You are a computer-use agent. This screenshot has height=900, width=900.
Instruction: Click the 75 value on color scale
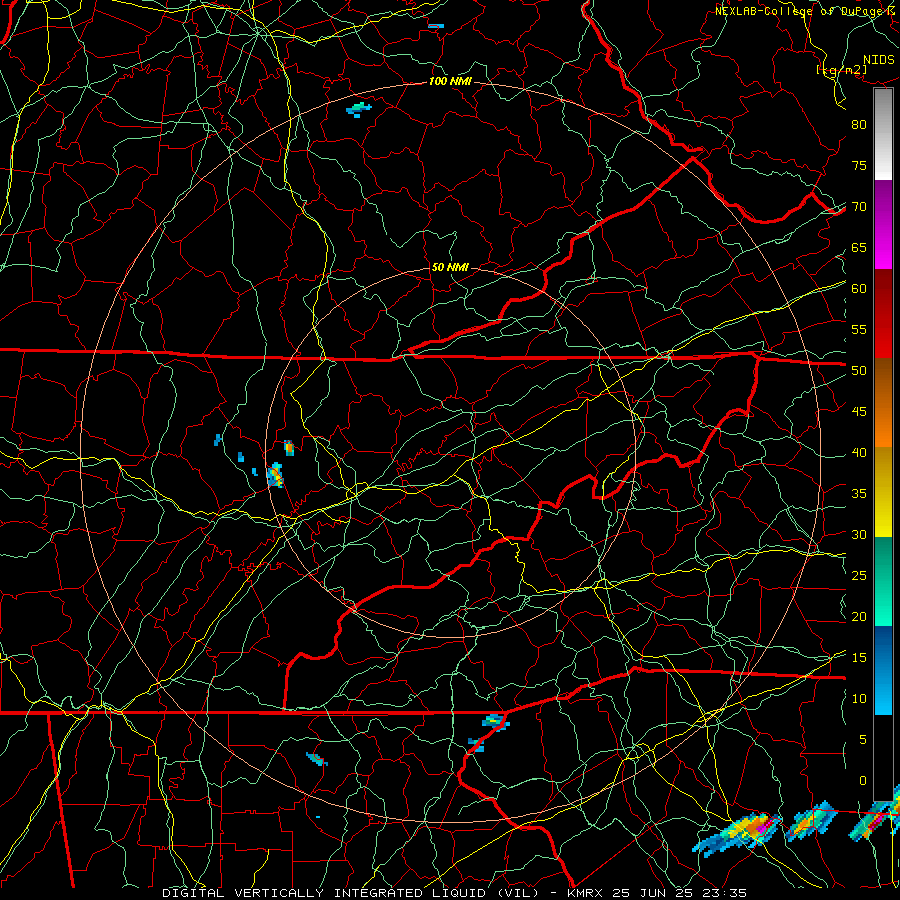pyautogui.click(x=859, y=165)
